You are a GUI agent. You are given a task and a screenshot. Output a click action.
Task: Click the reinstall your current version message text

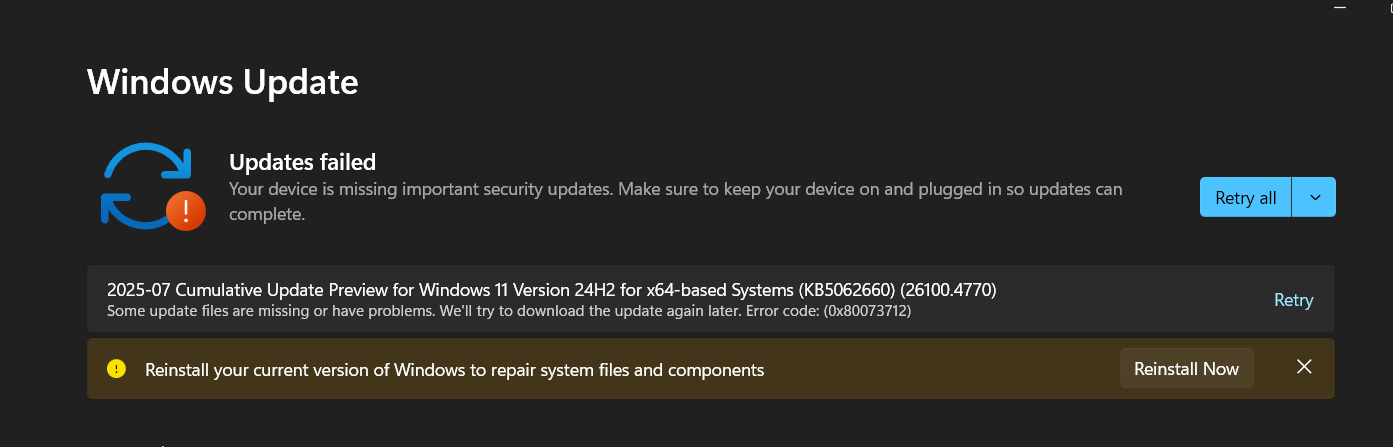(455, 370)
